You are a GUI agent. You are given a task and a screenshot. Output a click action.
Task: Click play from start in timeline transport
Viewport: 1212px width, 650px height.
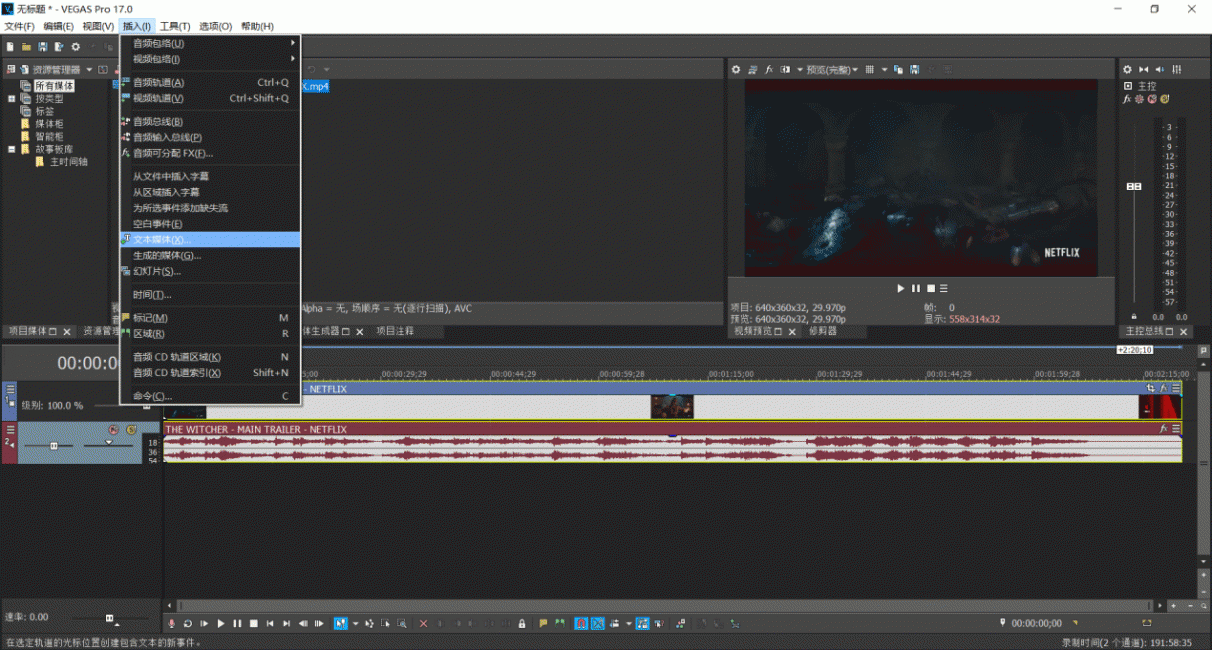coord(204,623)
